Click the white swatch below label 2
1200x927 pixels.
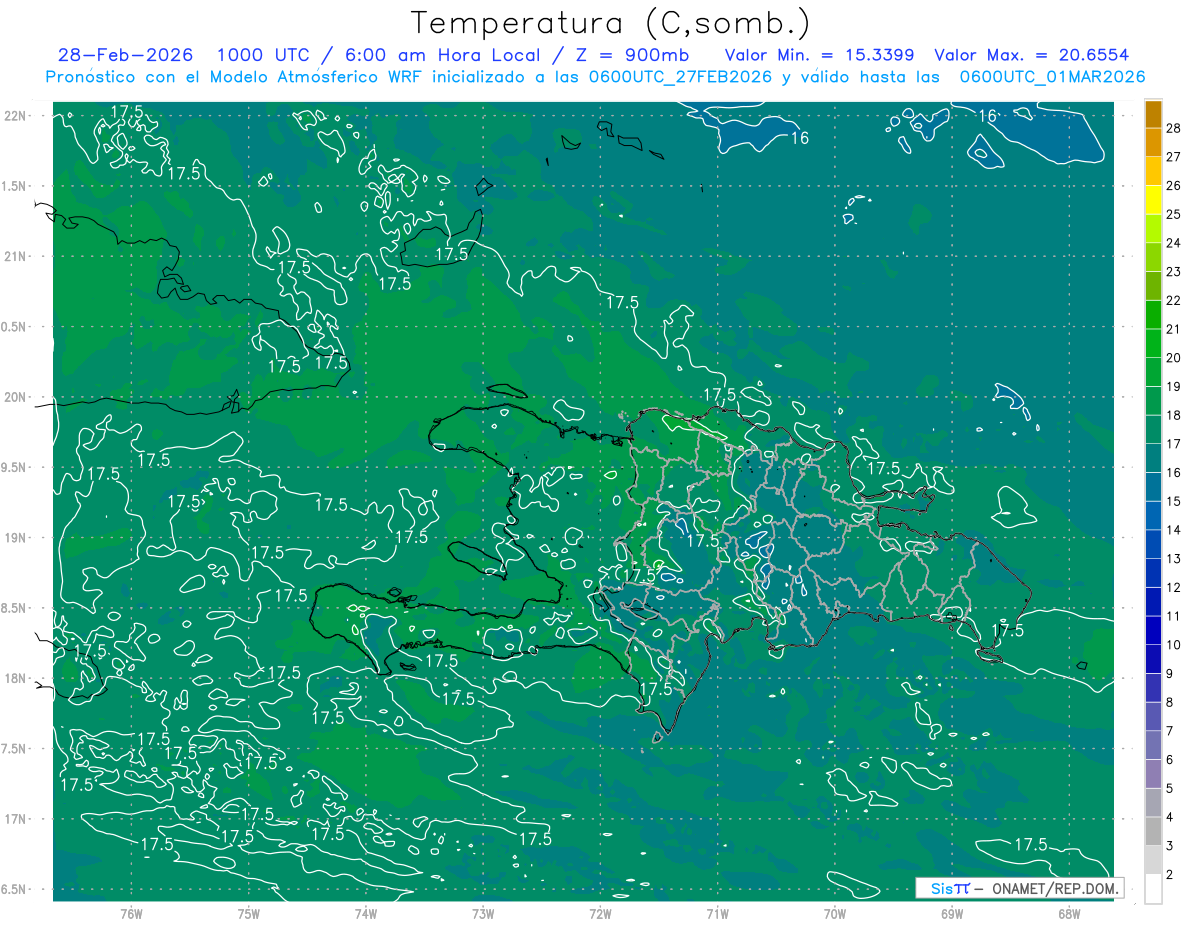(x=1153, y=889)
